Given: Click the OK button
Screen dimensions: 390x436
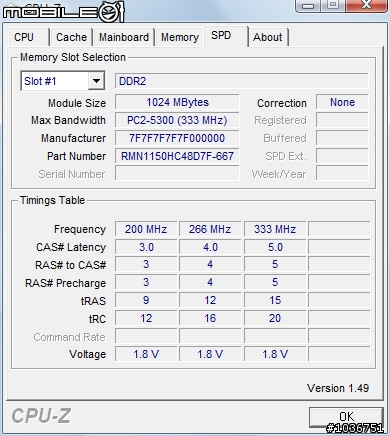Looking at the screenshot, I should point(346,417).
